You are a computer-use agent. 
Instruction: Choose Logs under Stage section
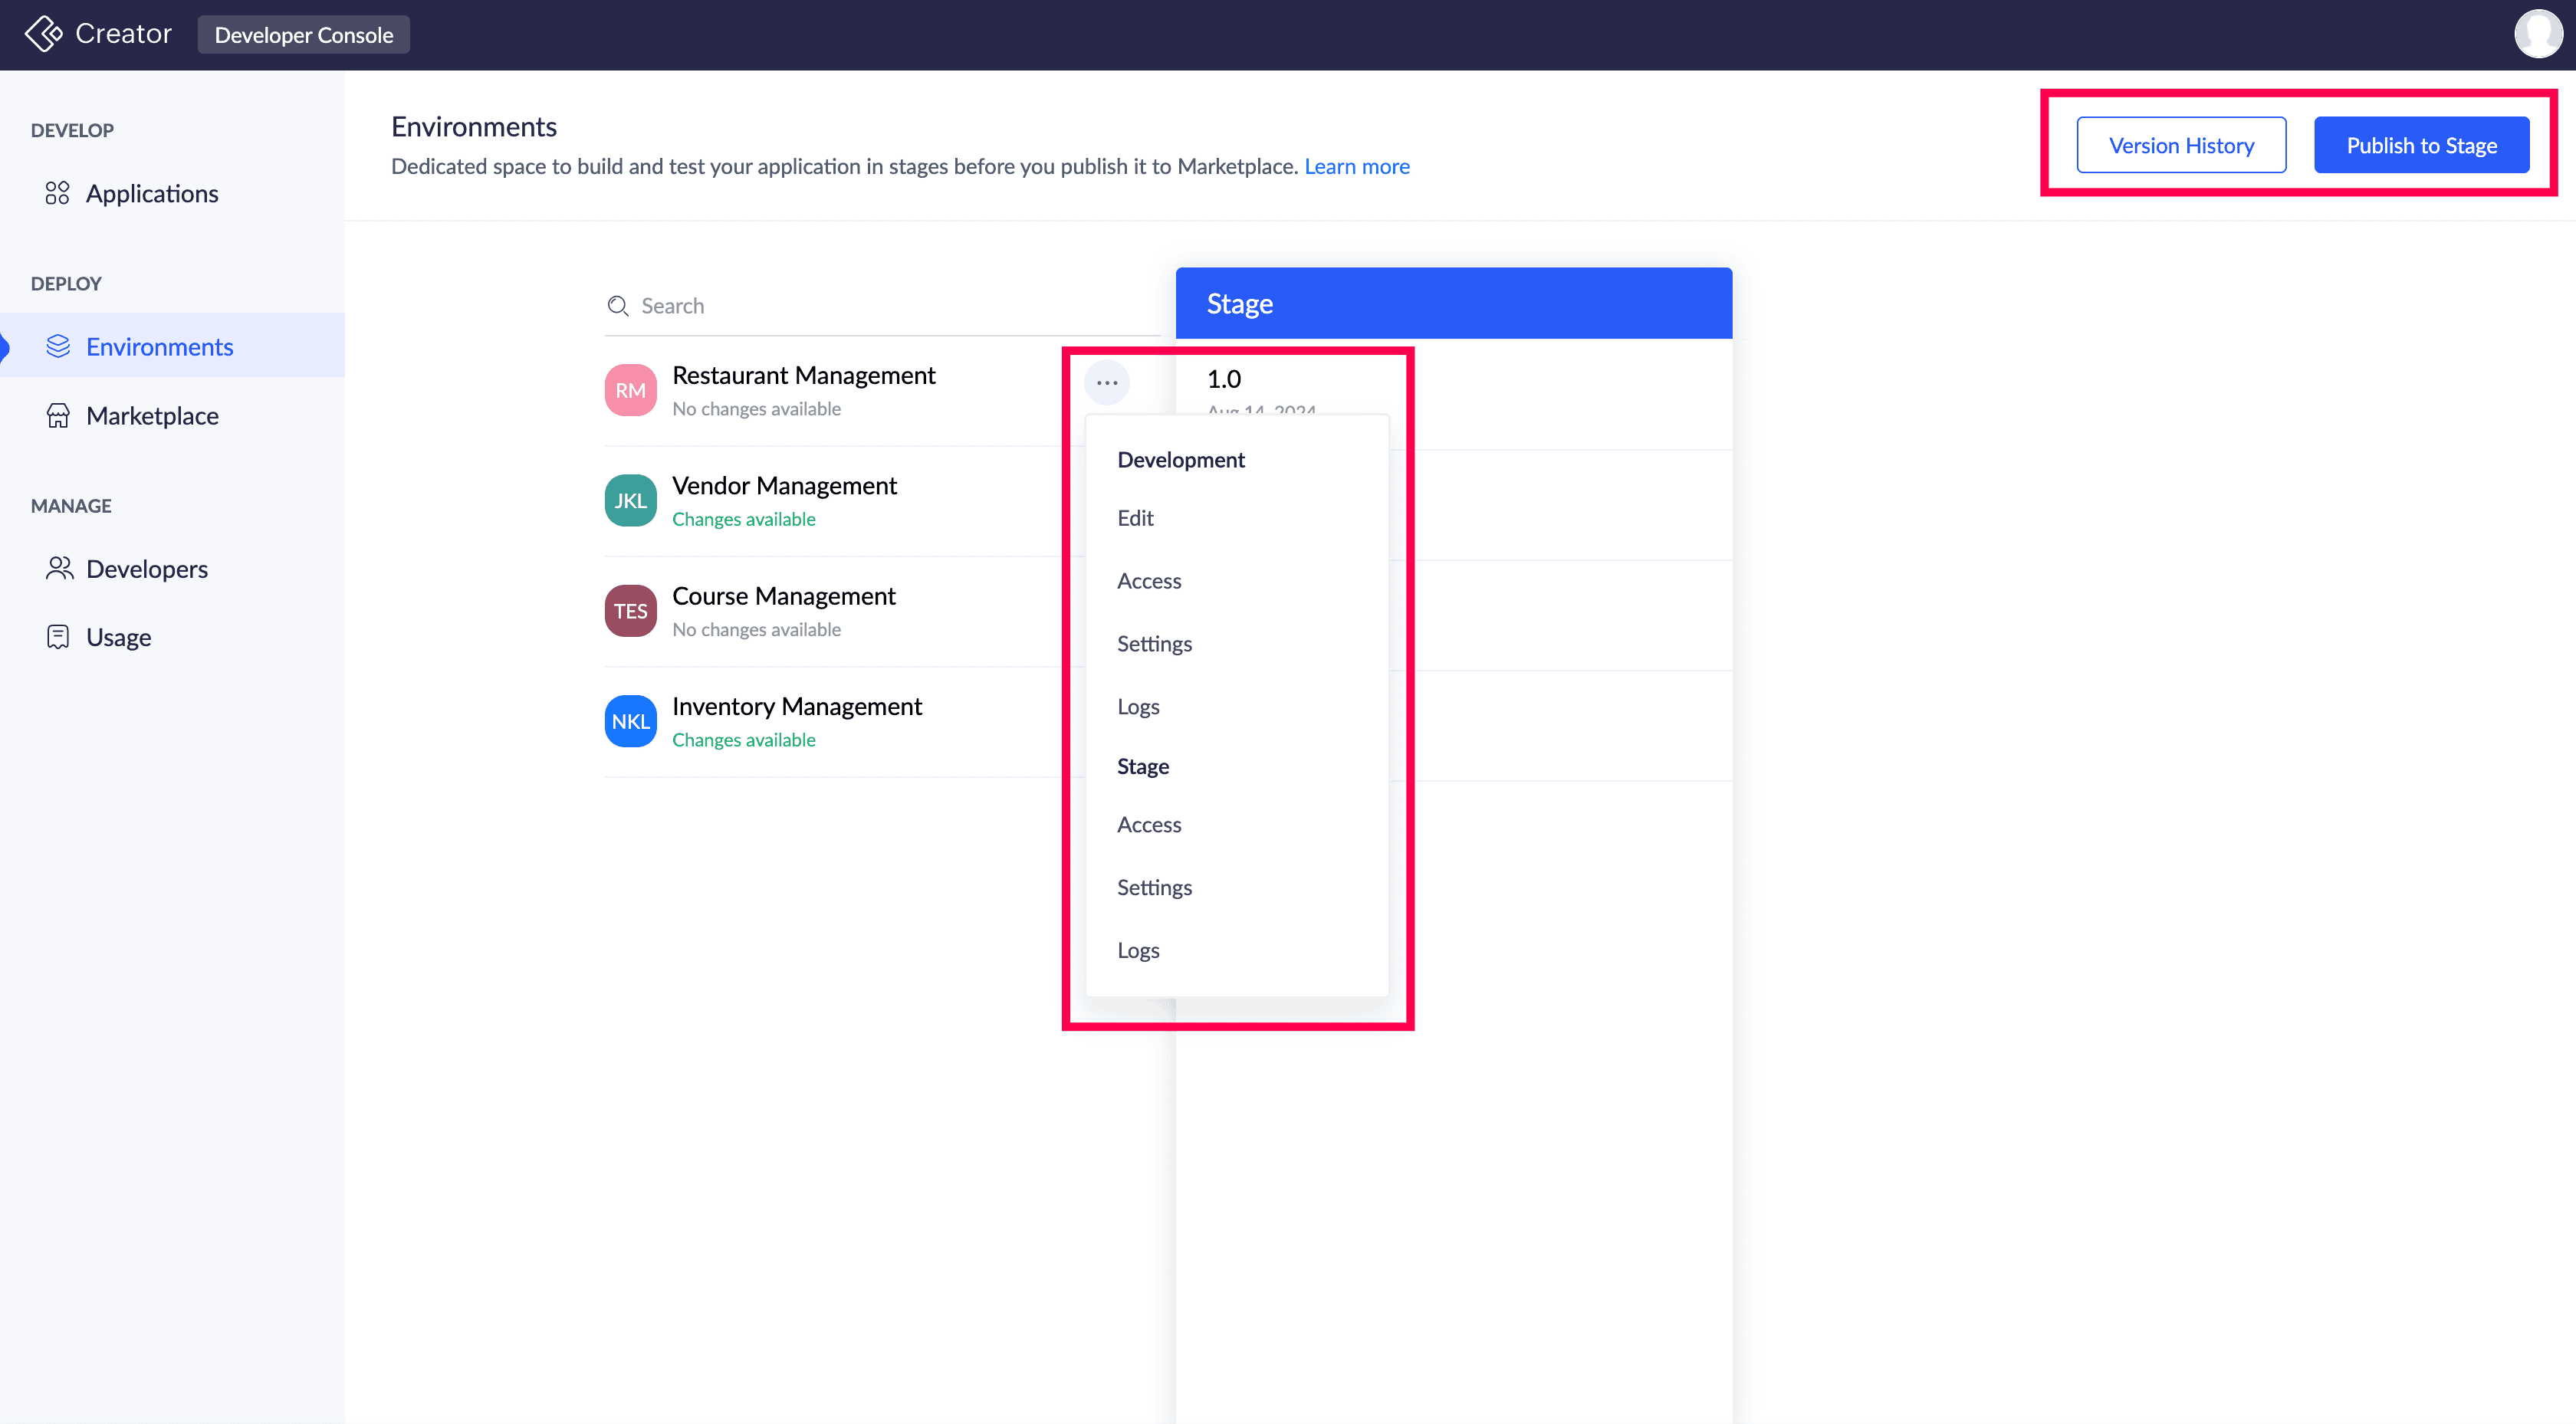[1138, 950]
